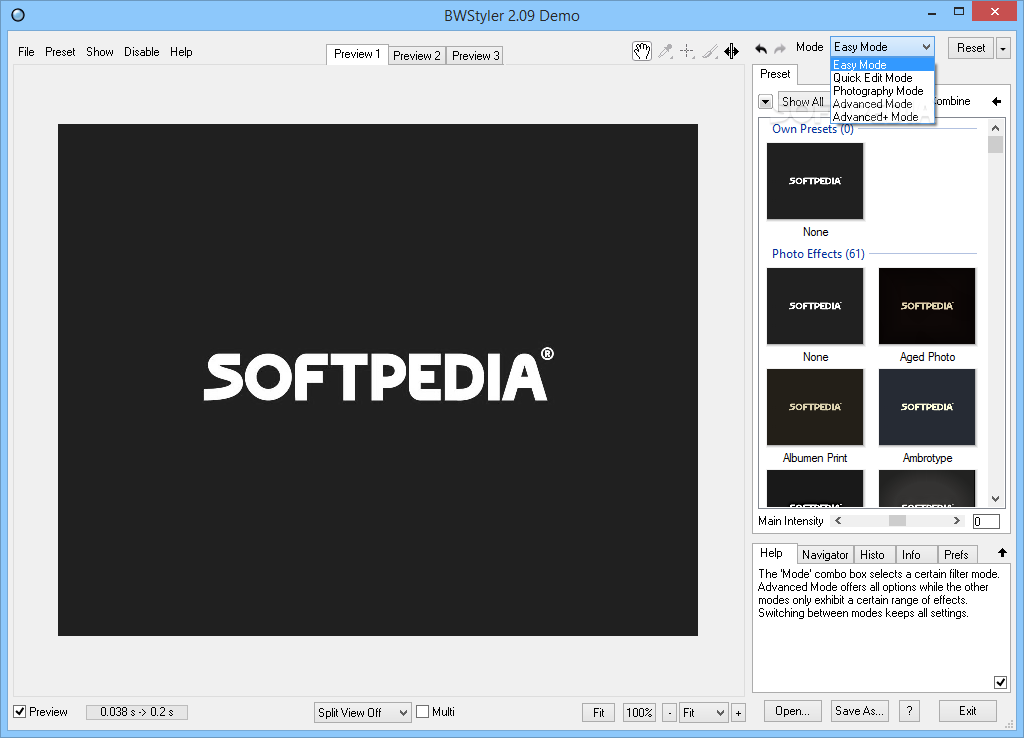Click the preset list scroll up arrow
The image size is (1024, 738).
pyautogui.click(x=995, y=128)
